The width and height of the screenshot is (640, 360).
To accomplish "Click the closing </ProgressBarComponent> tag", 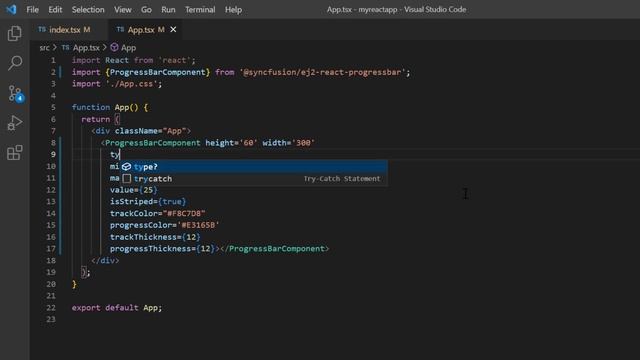I will click(x=274, y=249).
